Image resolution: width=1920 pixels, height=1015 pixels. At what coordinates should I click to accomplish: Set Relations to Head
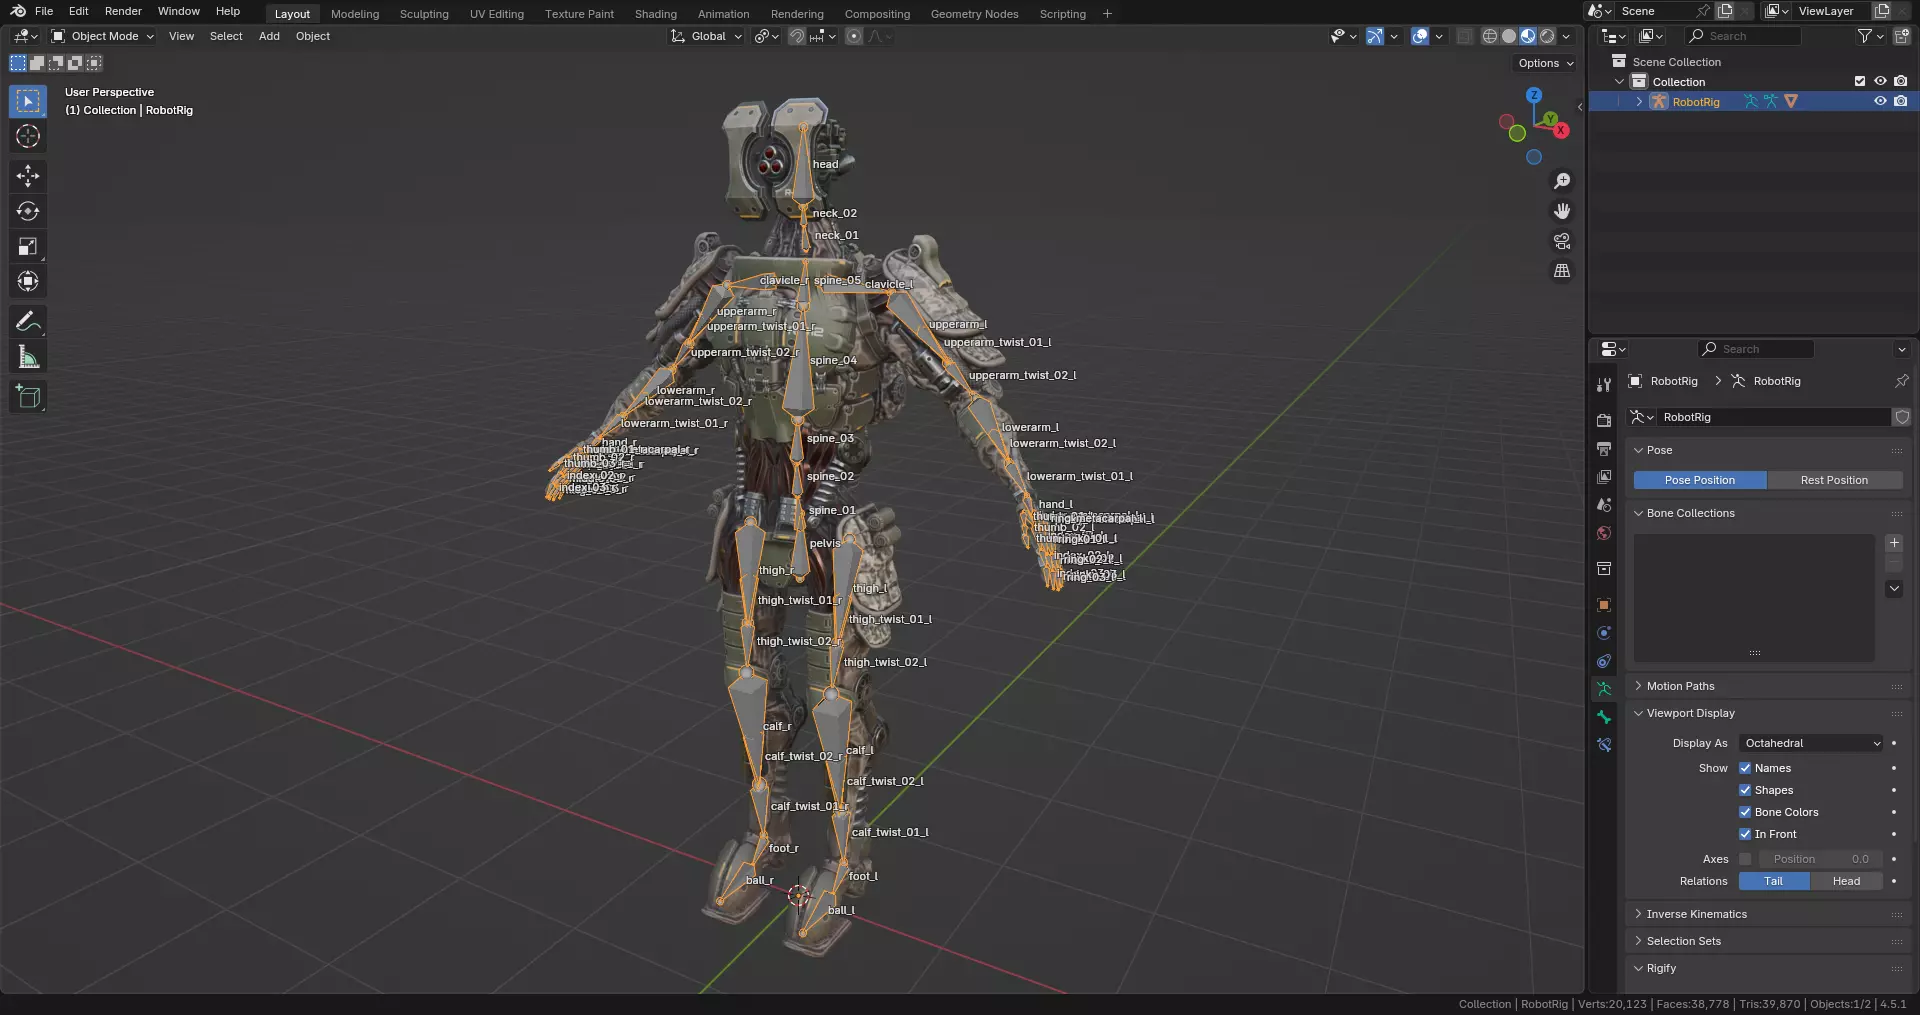(x=1846, y=881)
